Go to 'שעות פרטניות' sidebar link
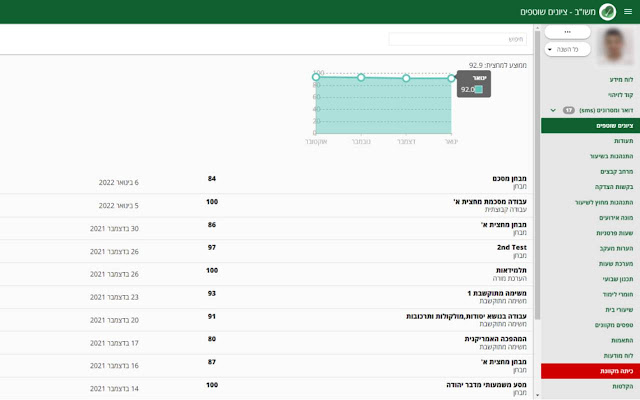This screenshot has height=400, width=640. [x=614, y=233]
